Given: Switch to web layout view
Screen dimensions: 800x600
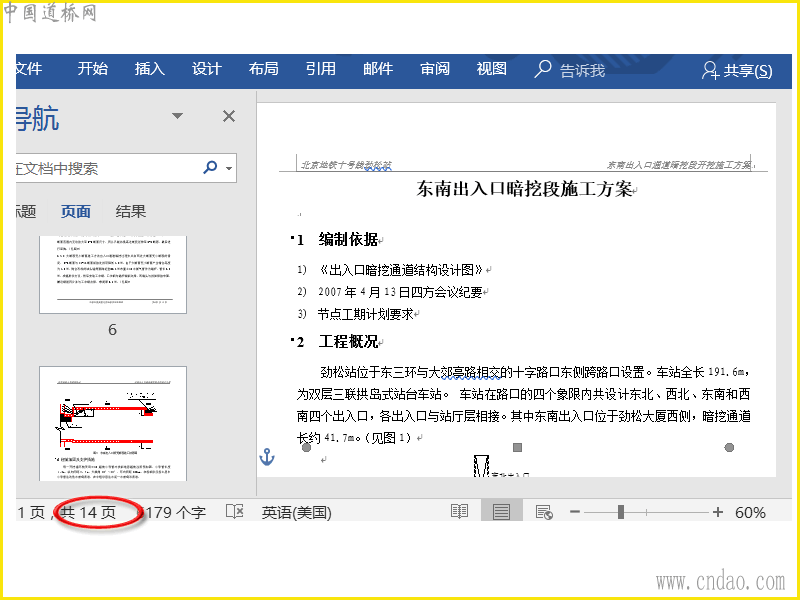Looking at the screenshot, I should point(544,511).
